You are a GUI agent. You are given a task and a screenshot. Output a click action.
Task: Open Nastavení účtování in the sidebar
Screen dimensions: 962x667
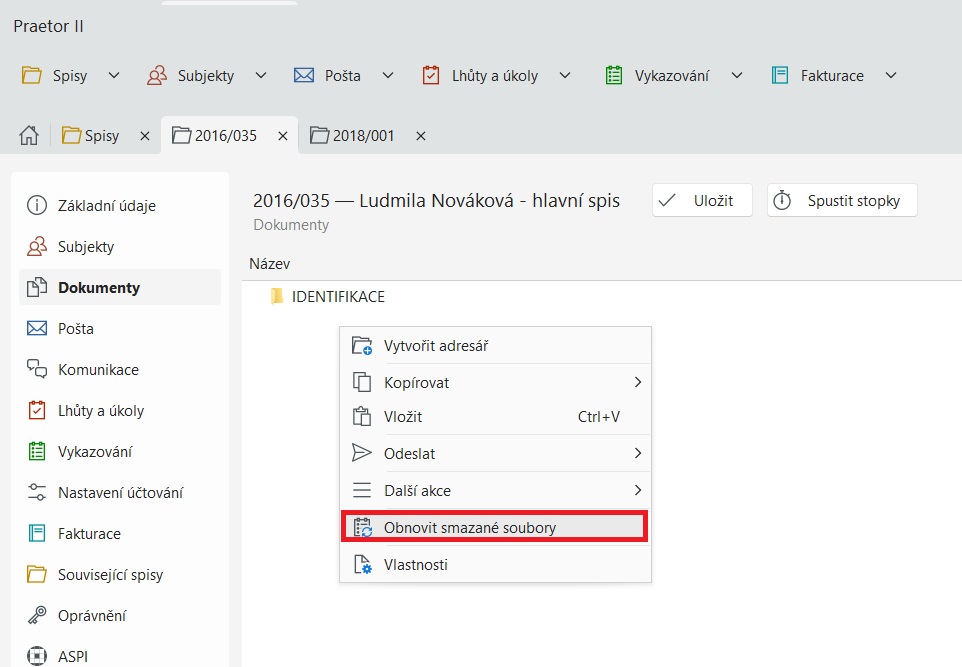(x=120, y=493)
